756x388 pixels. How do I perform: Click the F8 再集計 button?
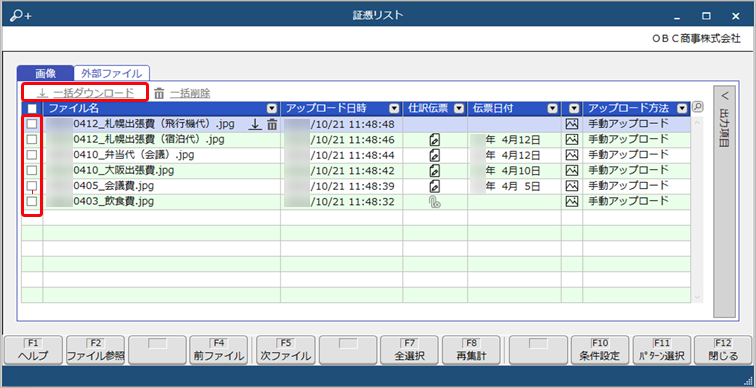pyautogui.click(x=472, y=350)
